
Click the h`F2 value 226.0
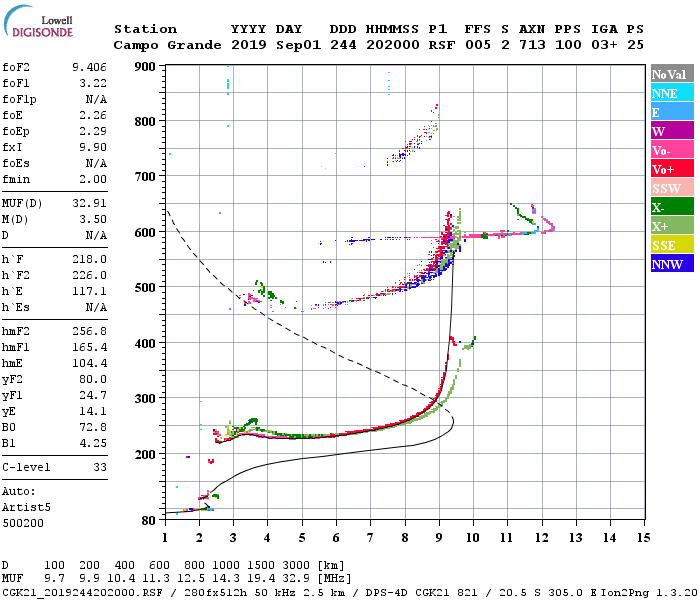point(89,275)
